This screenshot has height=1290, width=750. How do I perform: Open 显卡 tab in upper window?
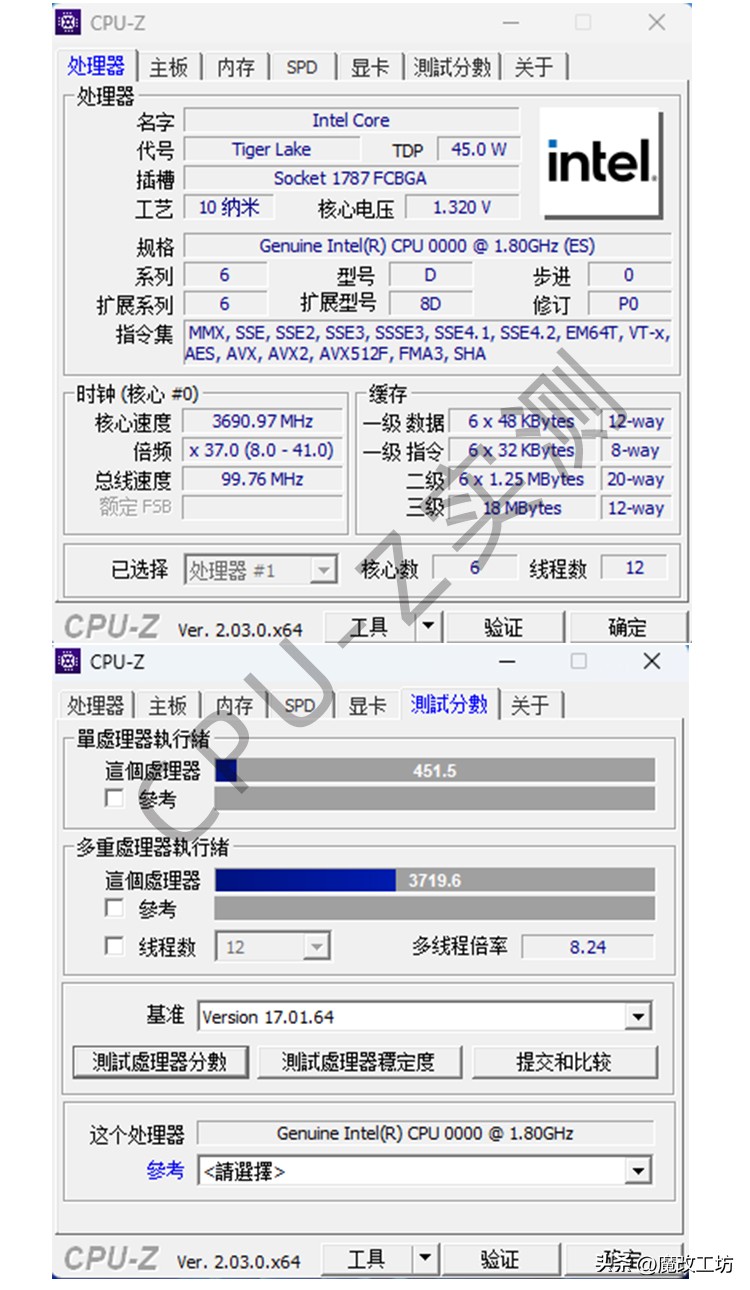pos(369,67)
